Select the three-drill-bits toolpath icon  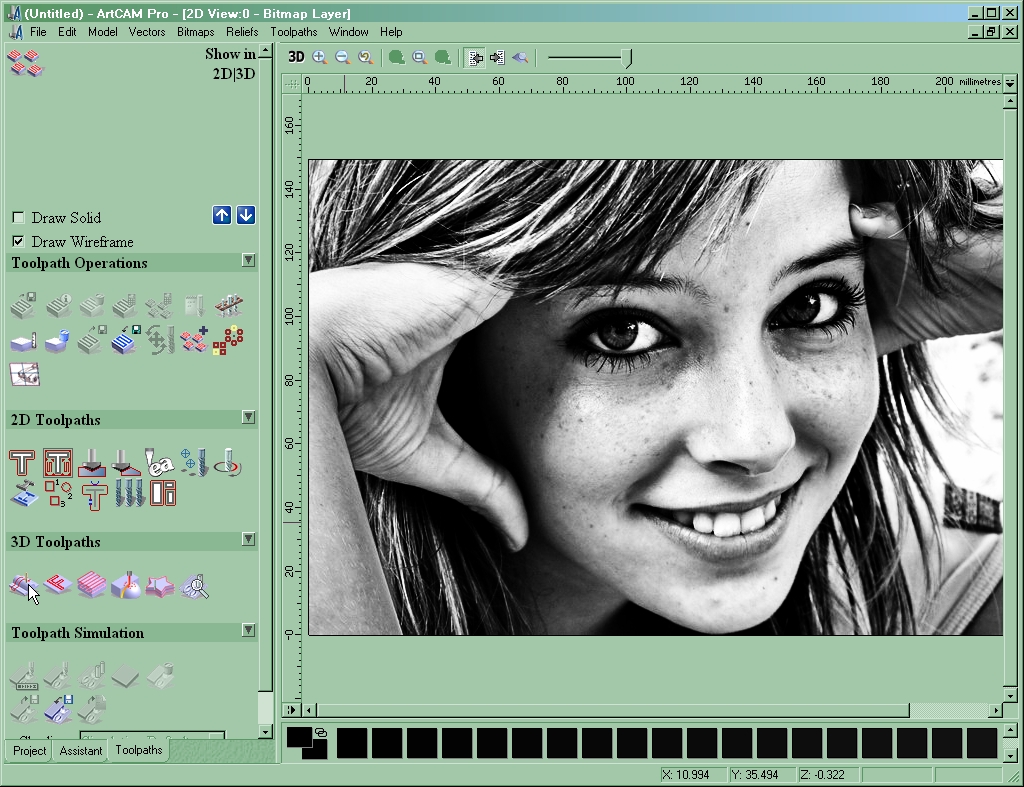click(x=129, y=493)
